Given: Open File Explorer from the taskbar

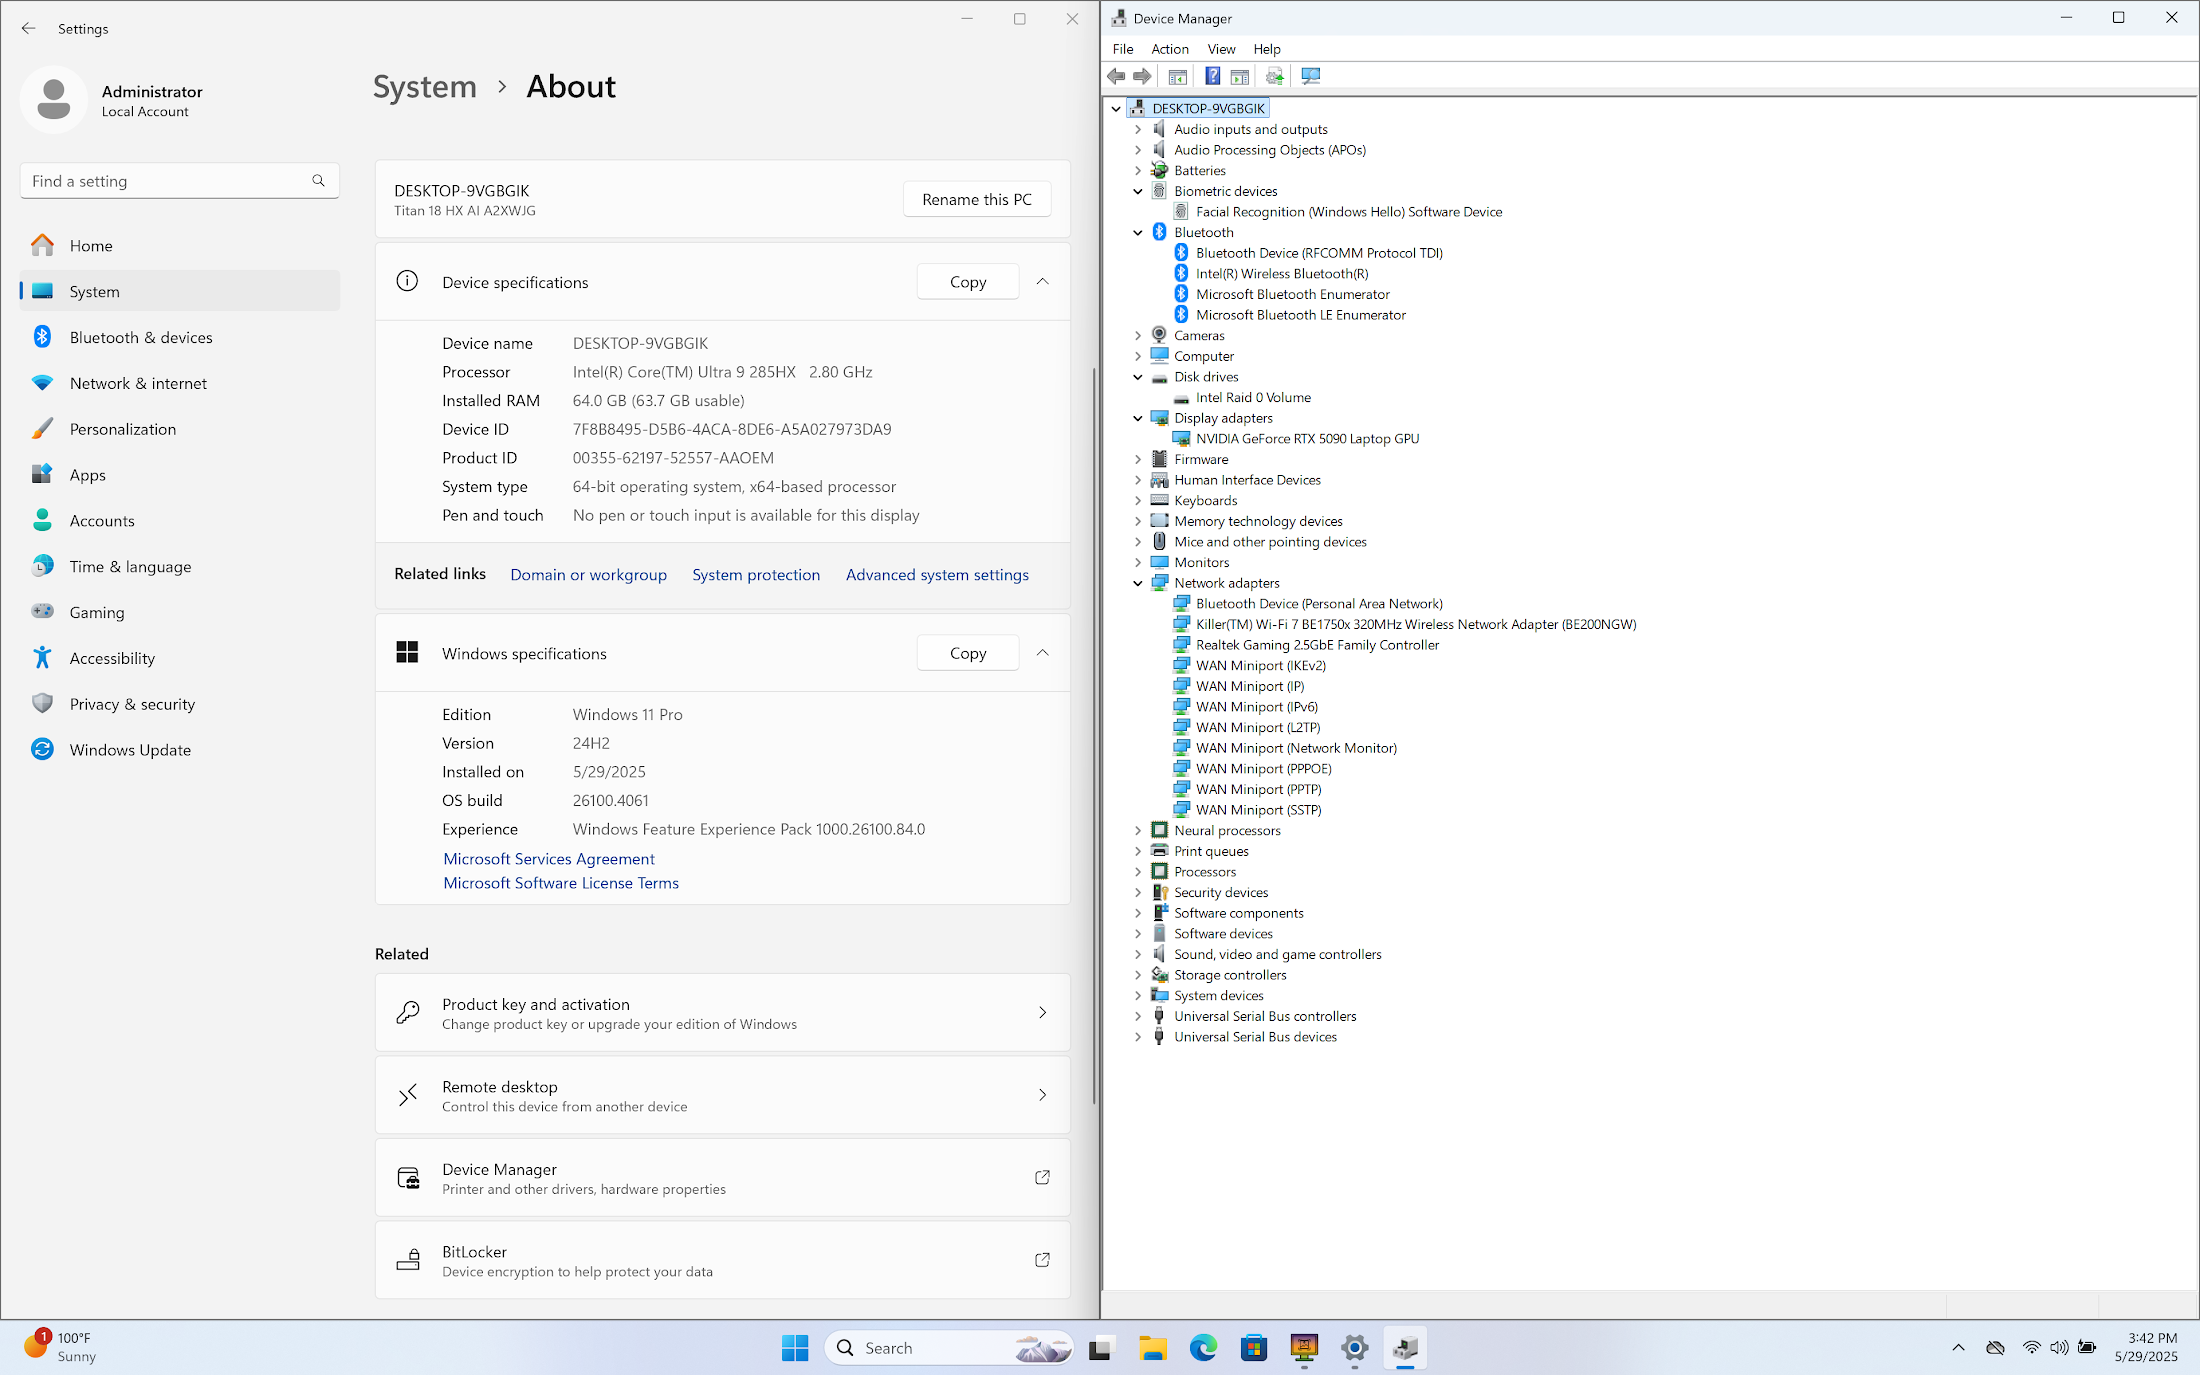Looking at the screenshot, I should pos(1152,1348).
